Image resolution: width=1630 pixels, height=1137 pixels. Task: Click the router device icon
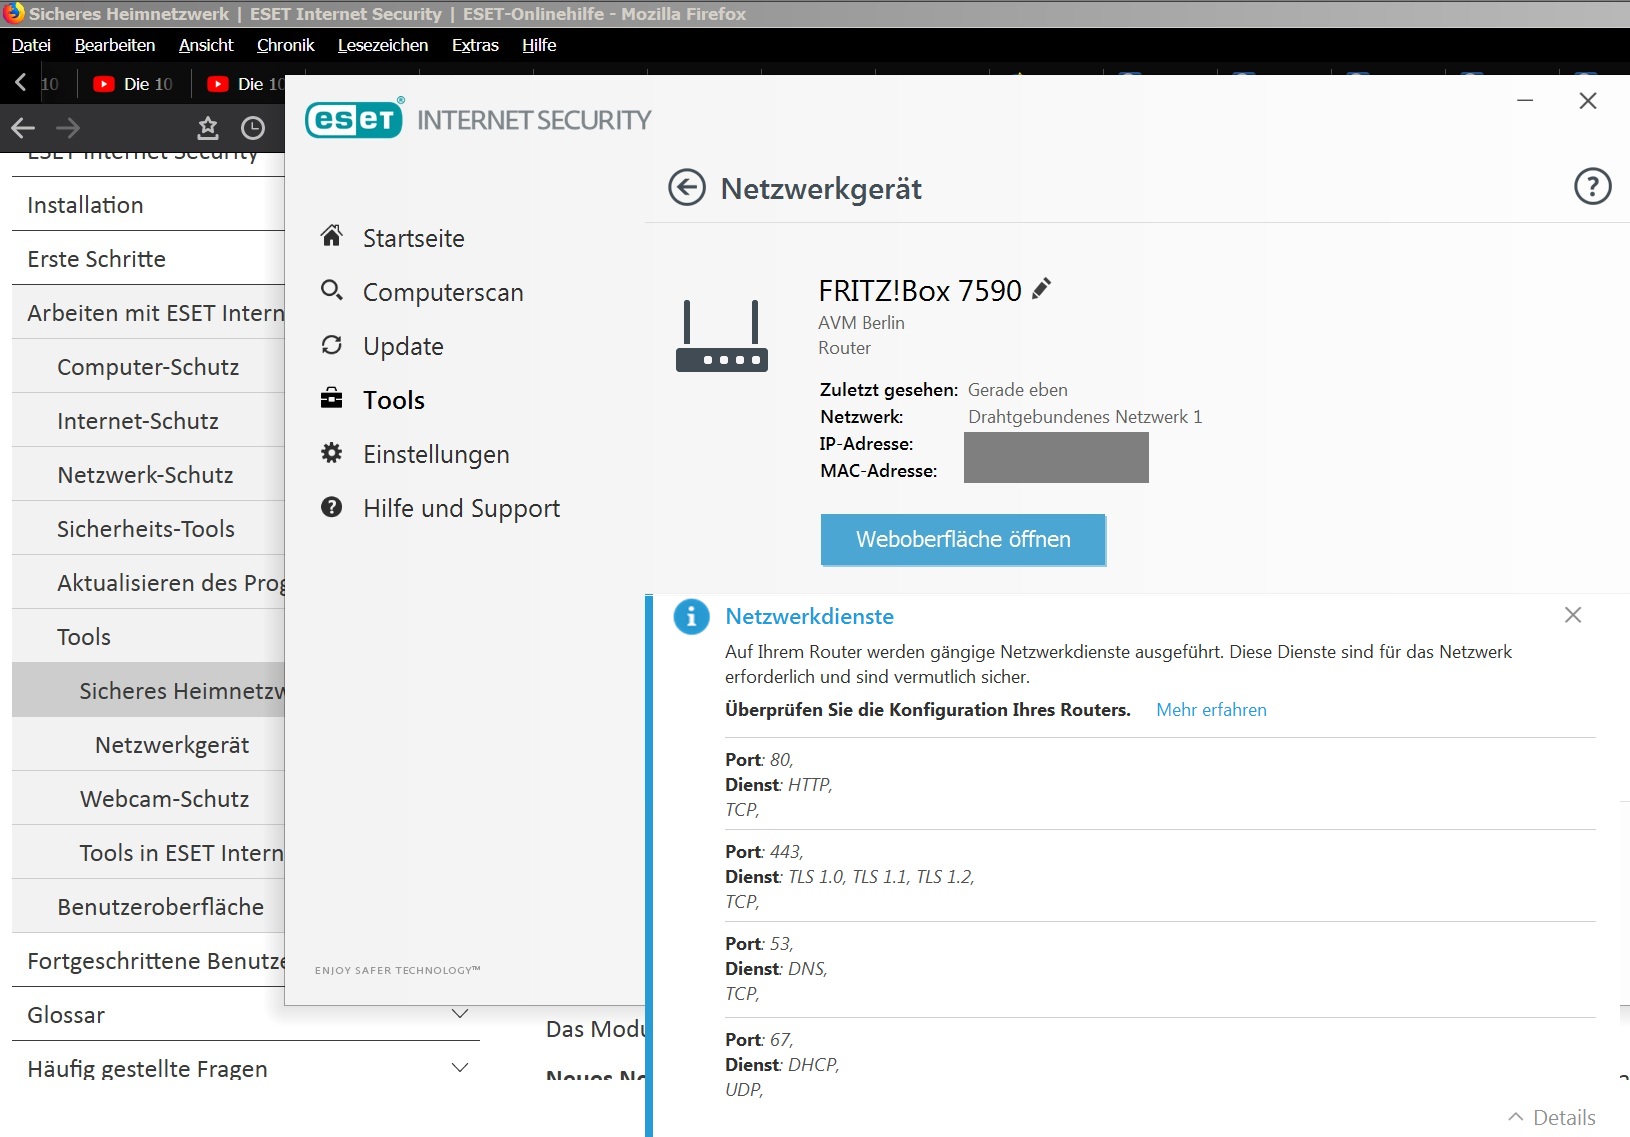tap(721, 336)
